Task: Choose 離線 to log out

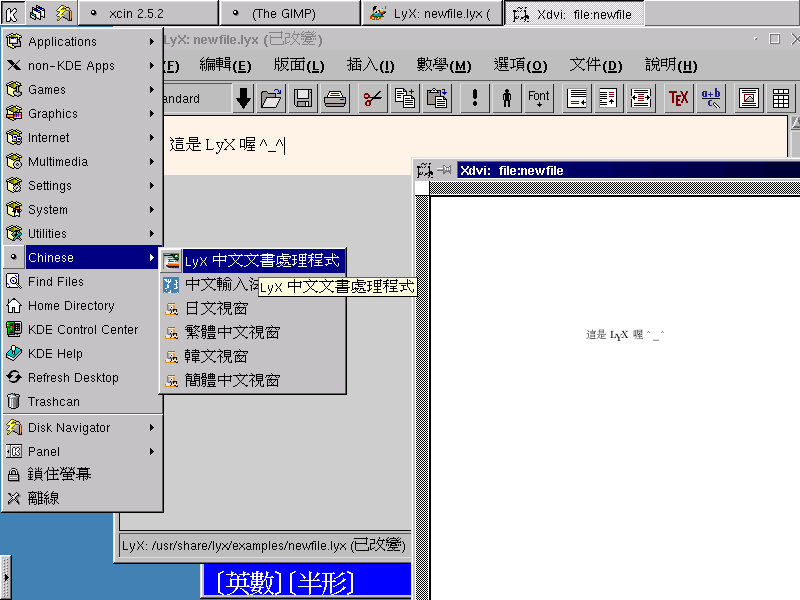Action: click(x=83, y=498)
